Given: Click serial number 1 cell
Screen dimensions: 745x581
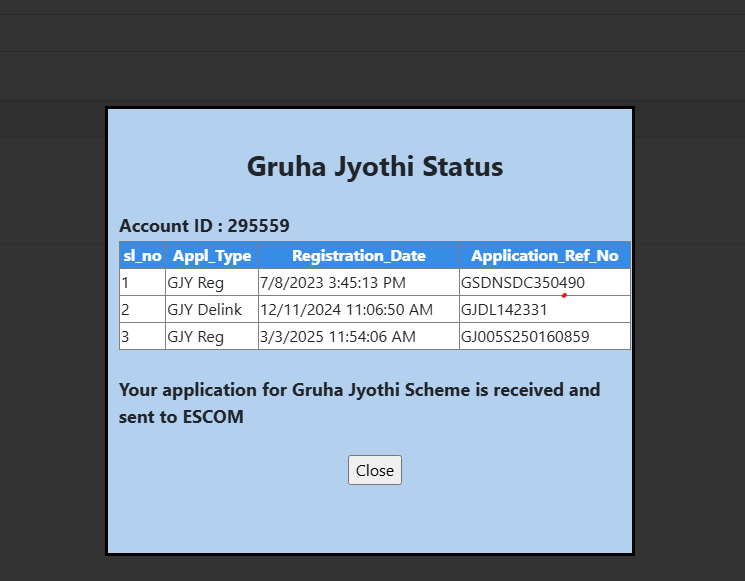Looking at the screenshot, I should click(x=142, y=283).
